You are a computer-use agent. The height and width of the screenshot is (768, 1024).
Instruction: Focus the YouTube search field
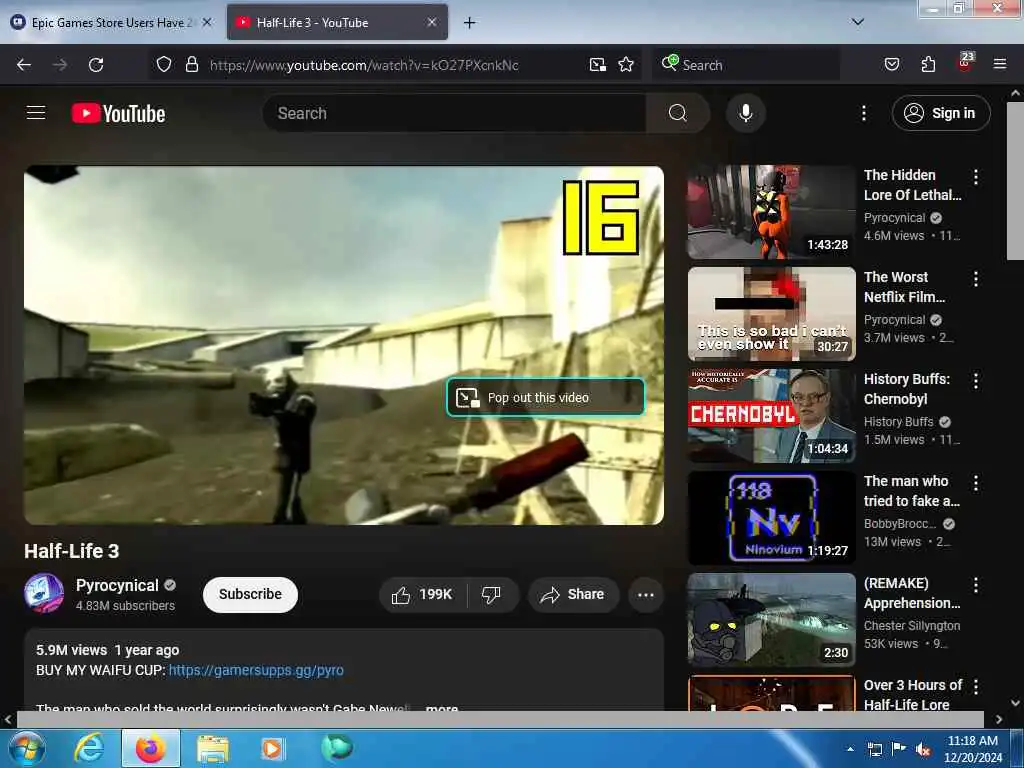coord(455,113)
